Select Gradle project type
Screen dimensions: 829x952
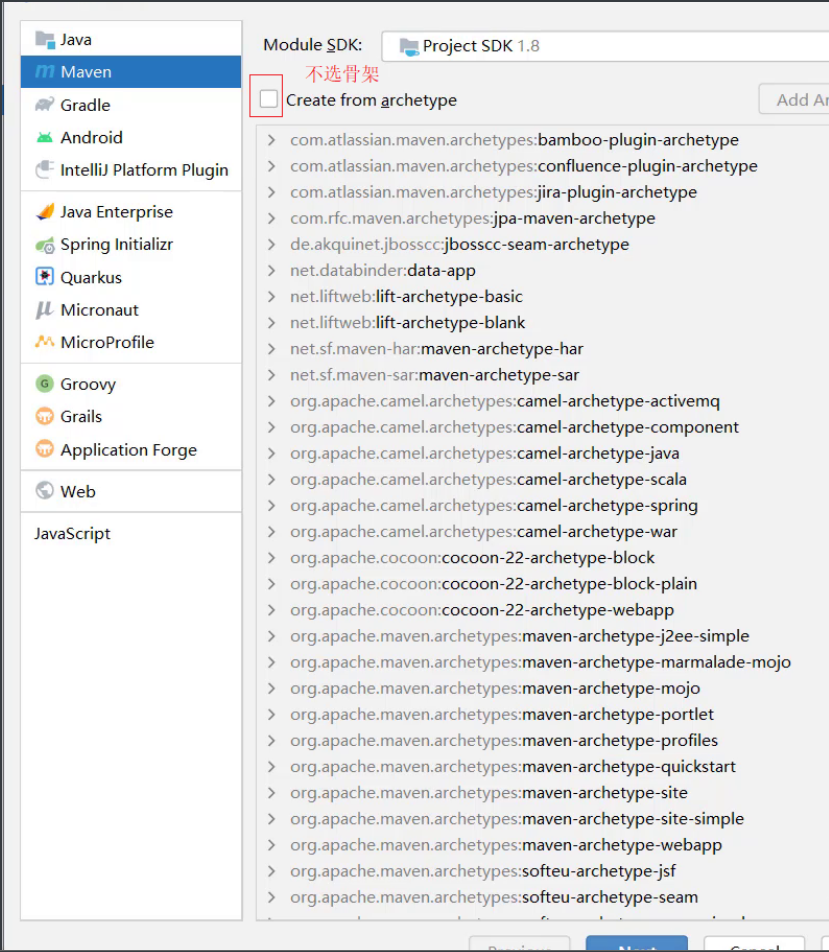131,104
